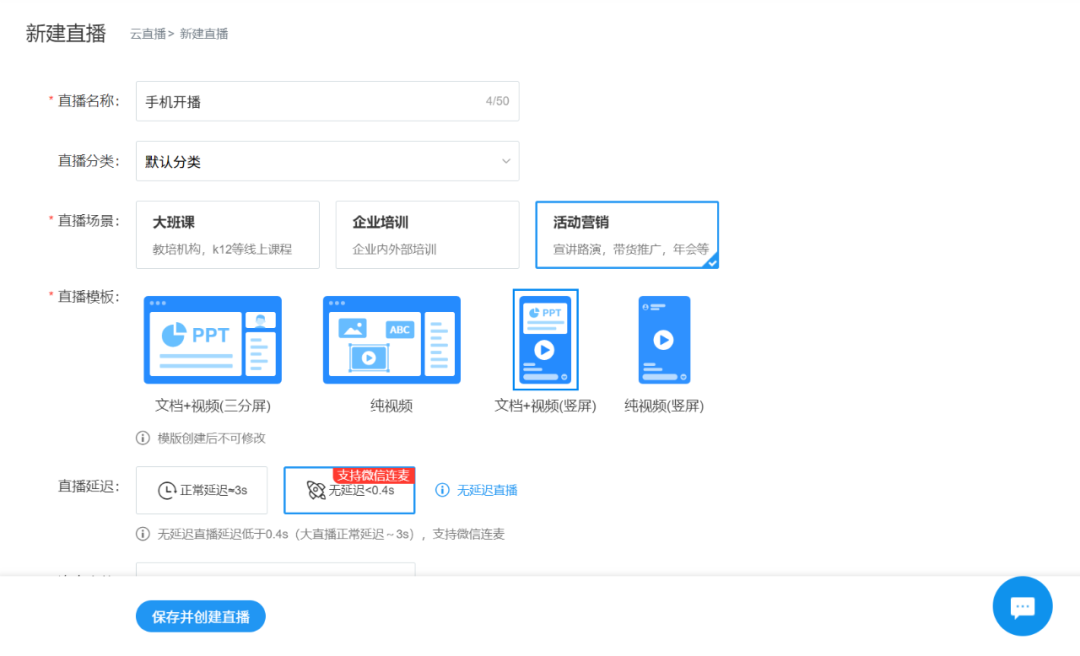Click the clock icon in 正常延迟 option

[167, 491]
